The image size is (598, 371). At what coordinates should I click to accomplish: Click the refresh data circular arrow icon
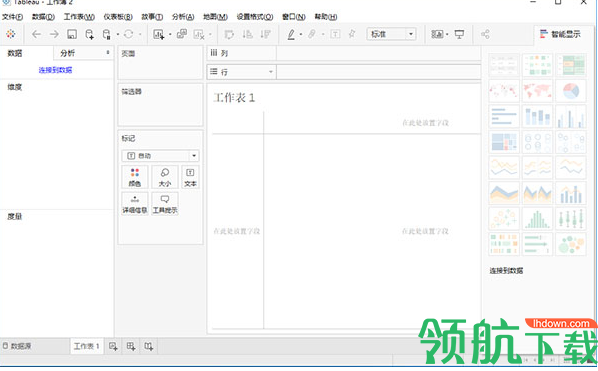pyautogui.click(x=129, y=34)
